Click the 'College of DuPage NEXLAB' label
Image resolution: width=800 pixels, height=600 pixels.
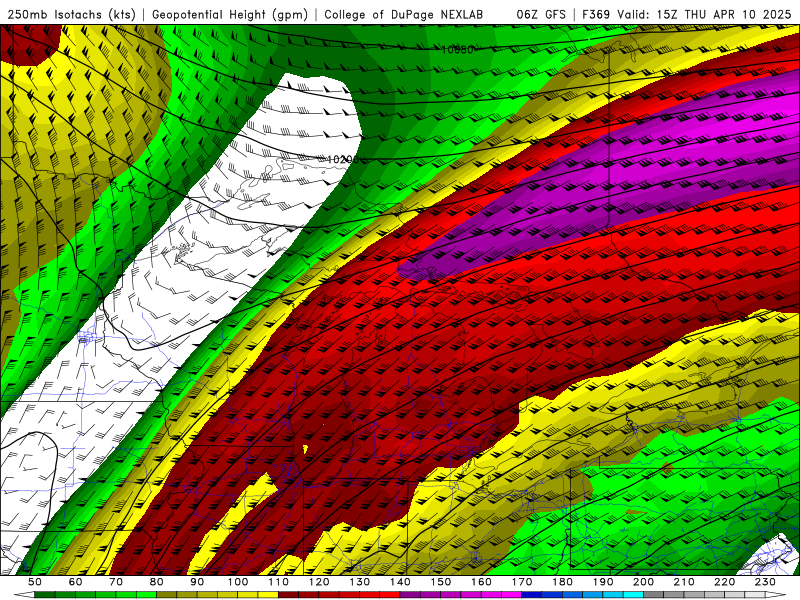404,15
